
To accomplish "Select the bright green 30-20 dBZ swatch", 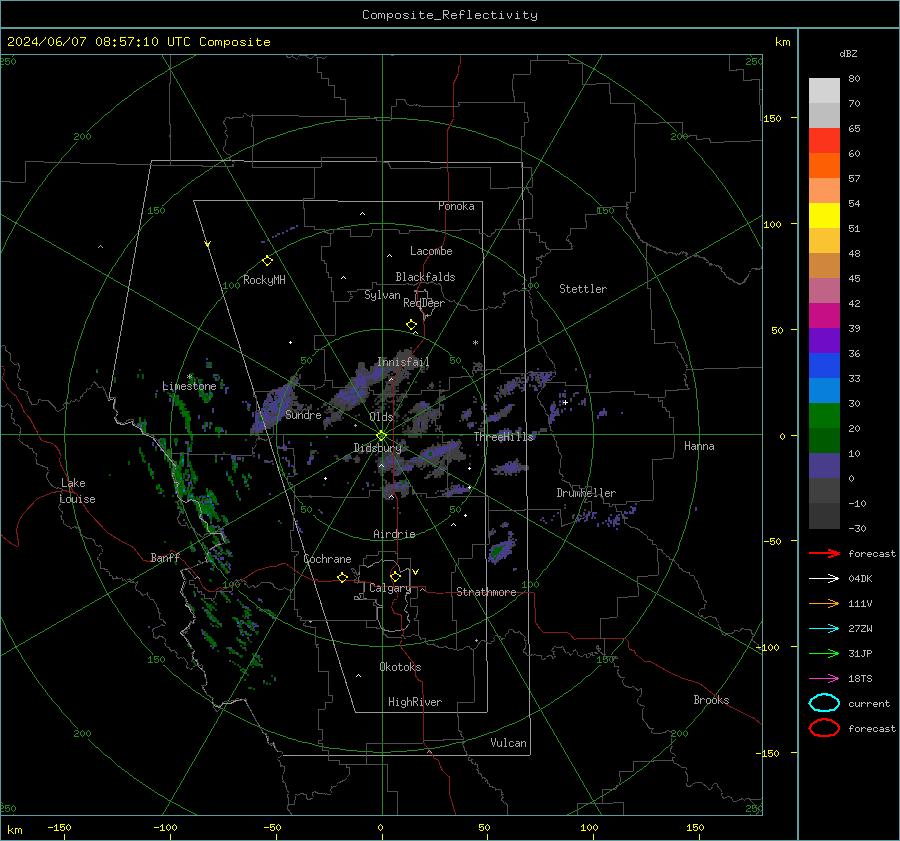I will click(x=824, y=416).
